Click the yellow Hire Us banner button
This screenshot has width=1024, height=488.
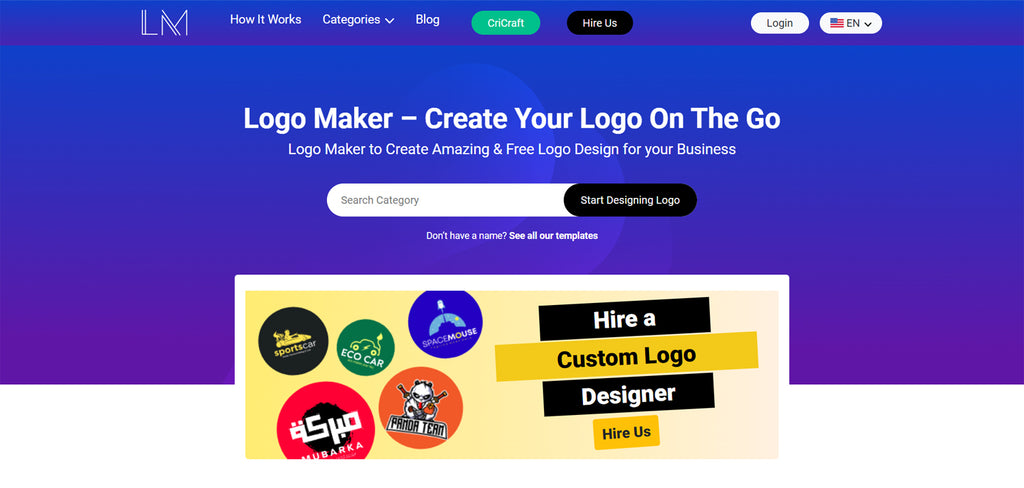pos(626,432)
